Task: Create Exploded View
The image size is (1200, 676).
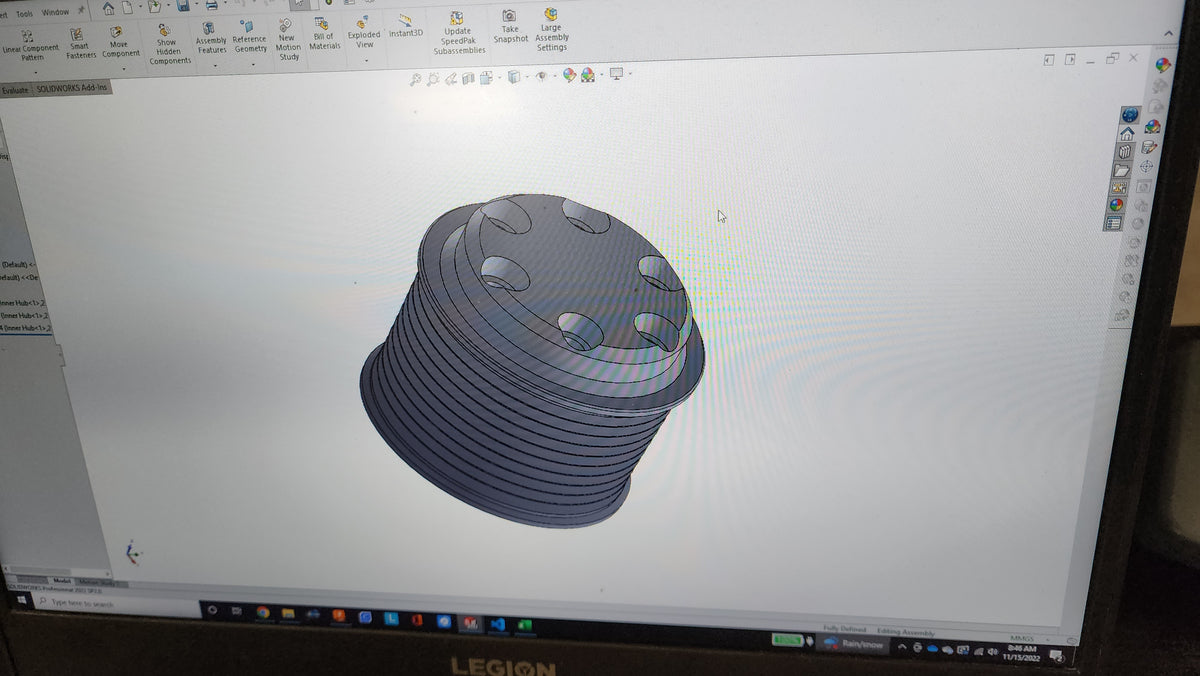Action: pos(364,33)
